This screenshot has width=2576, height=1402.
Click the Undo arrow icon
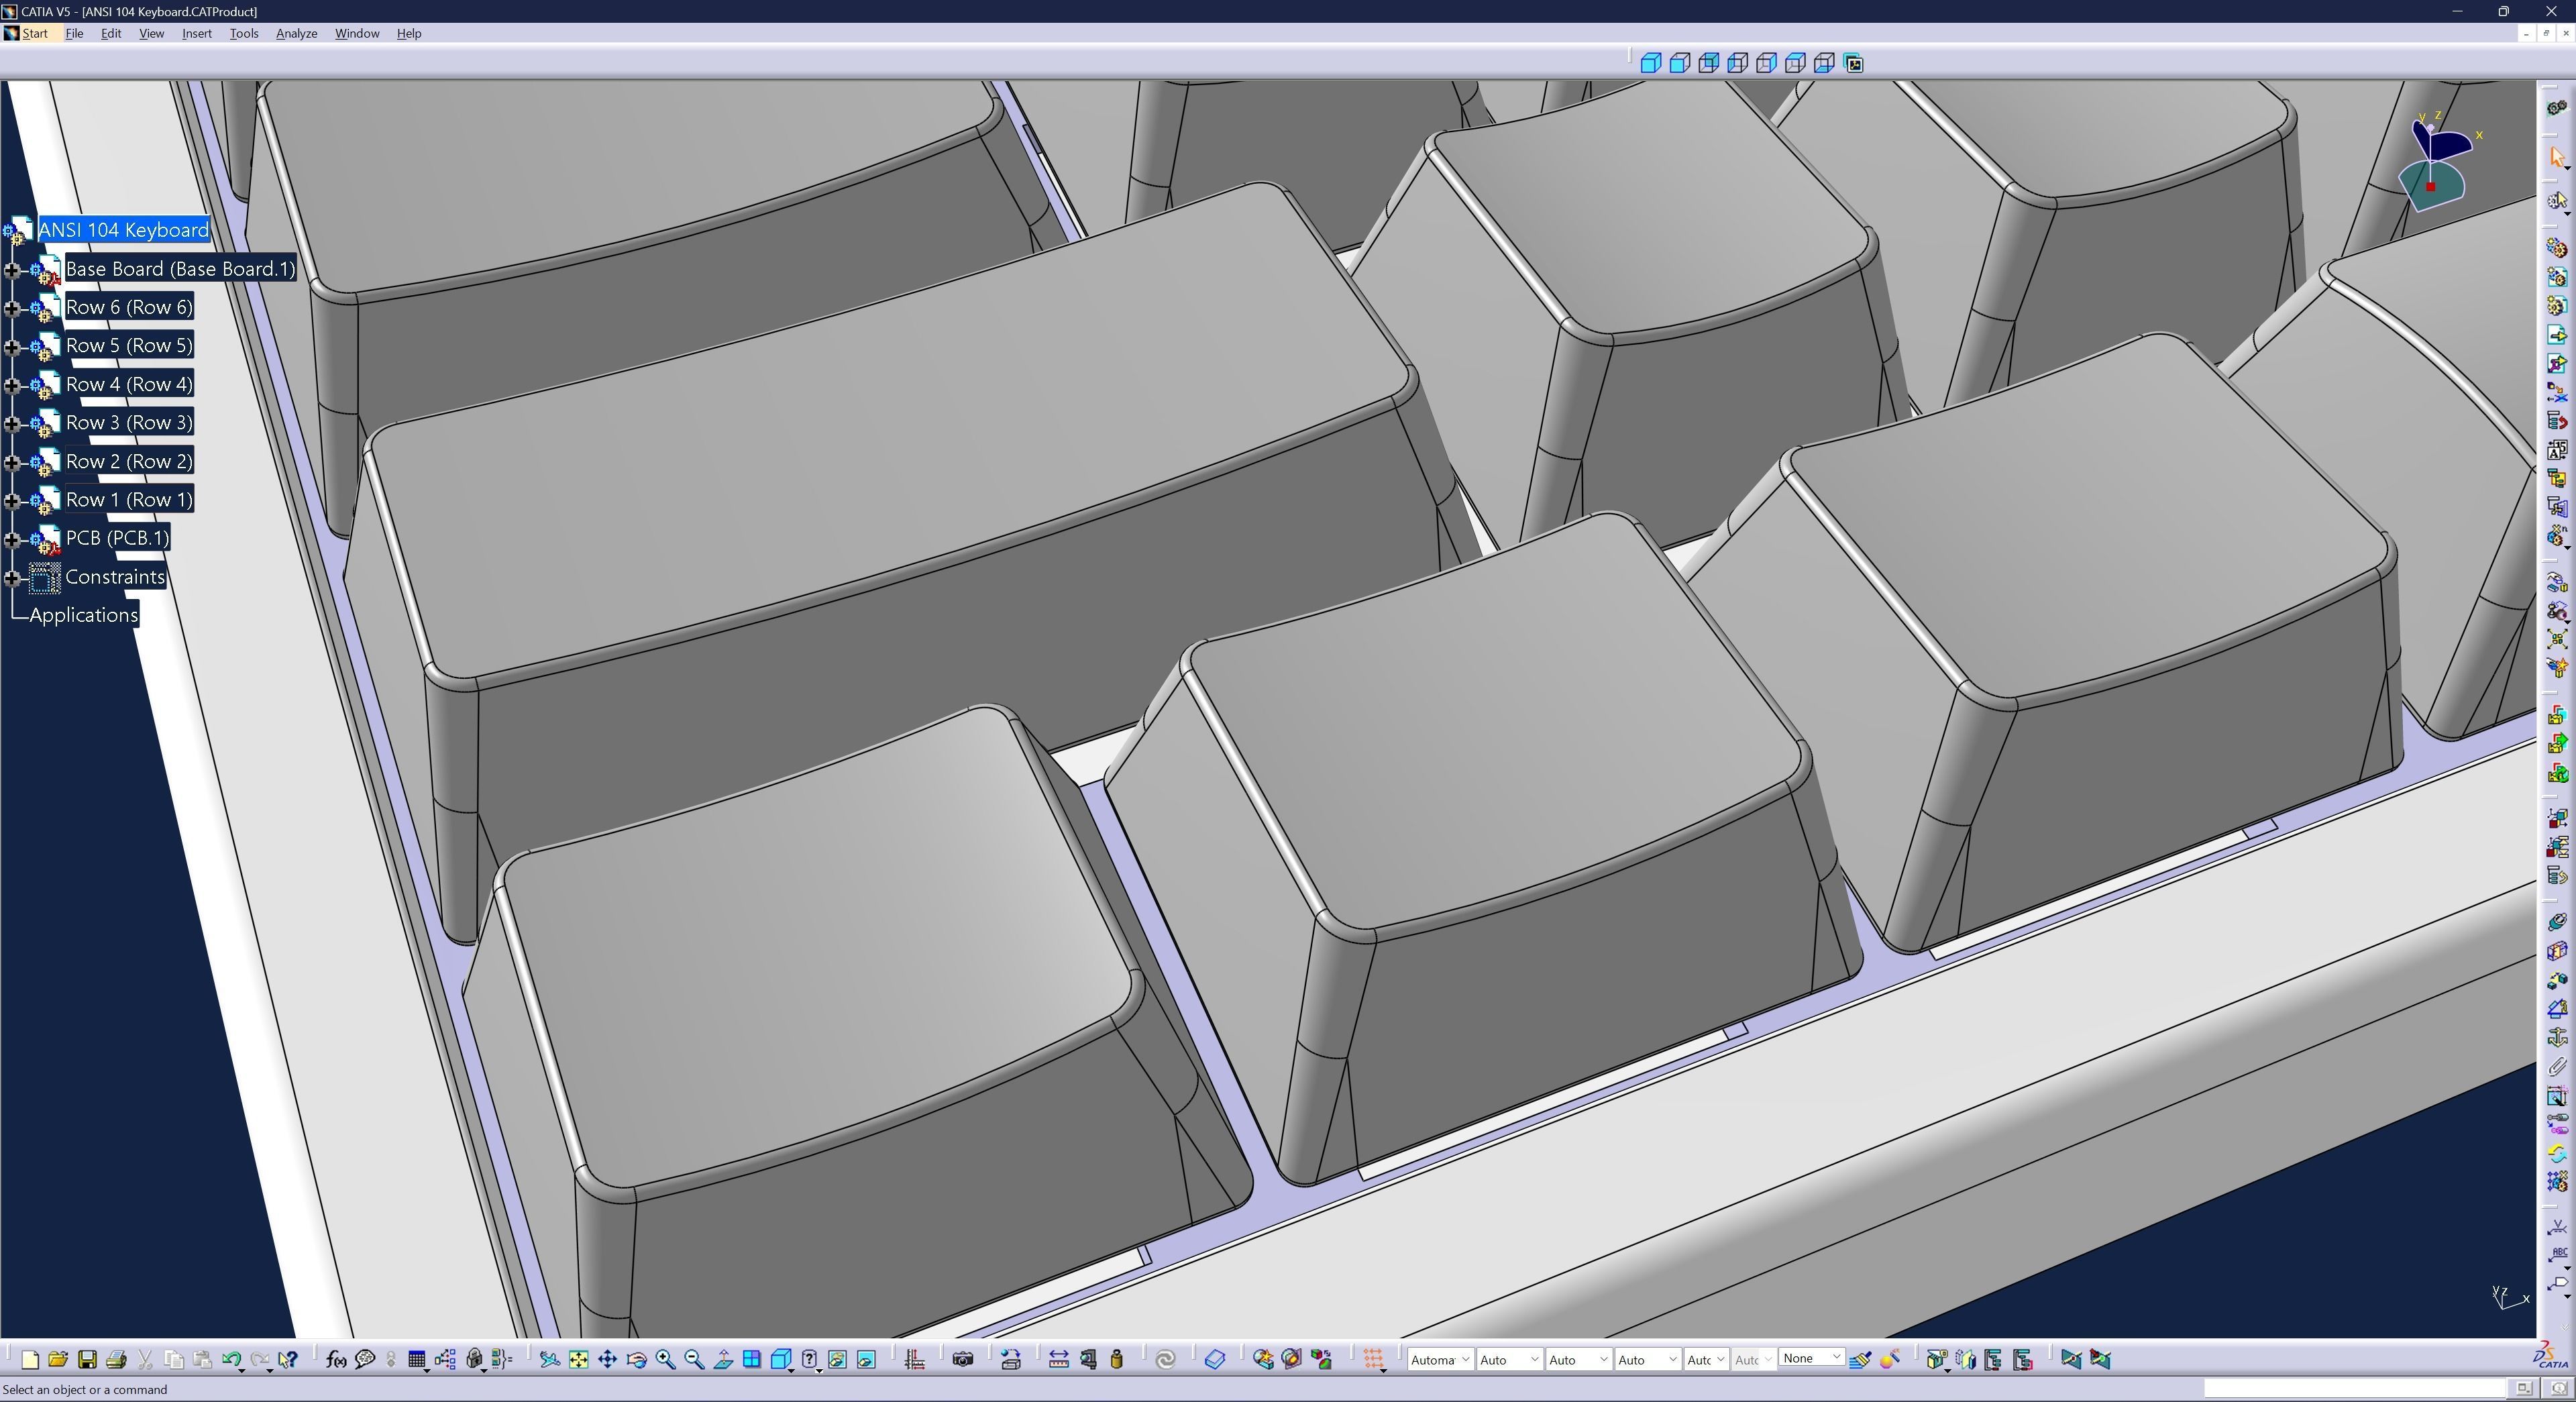231,1360
